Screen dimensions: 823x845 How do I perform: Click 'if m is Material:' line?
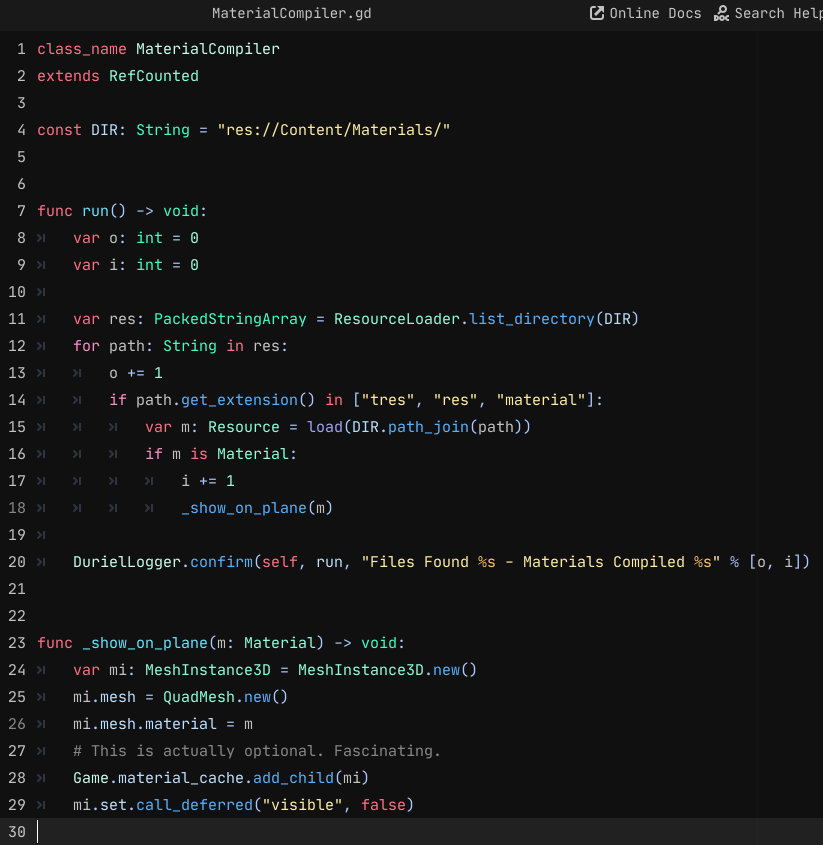(221, 454)
